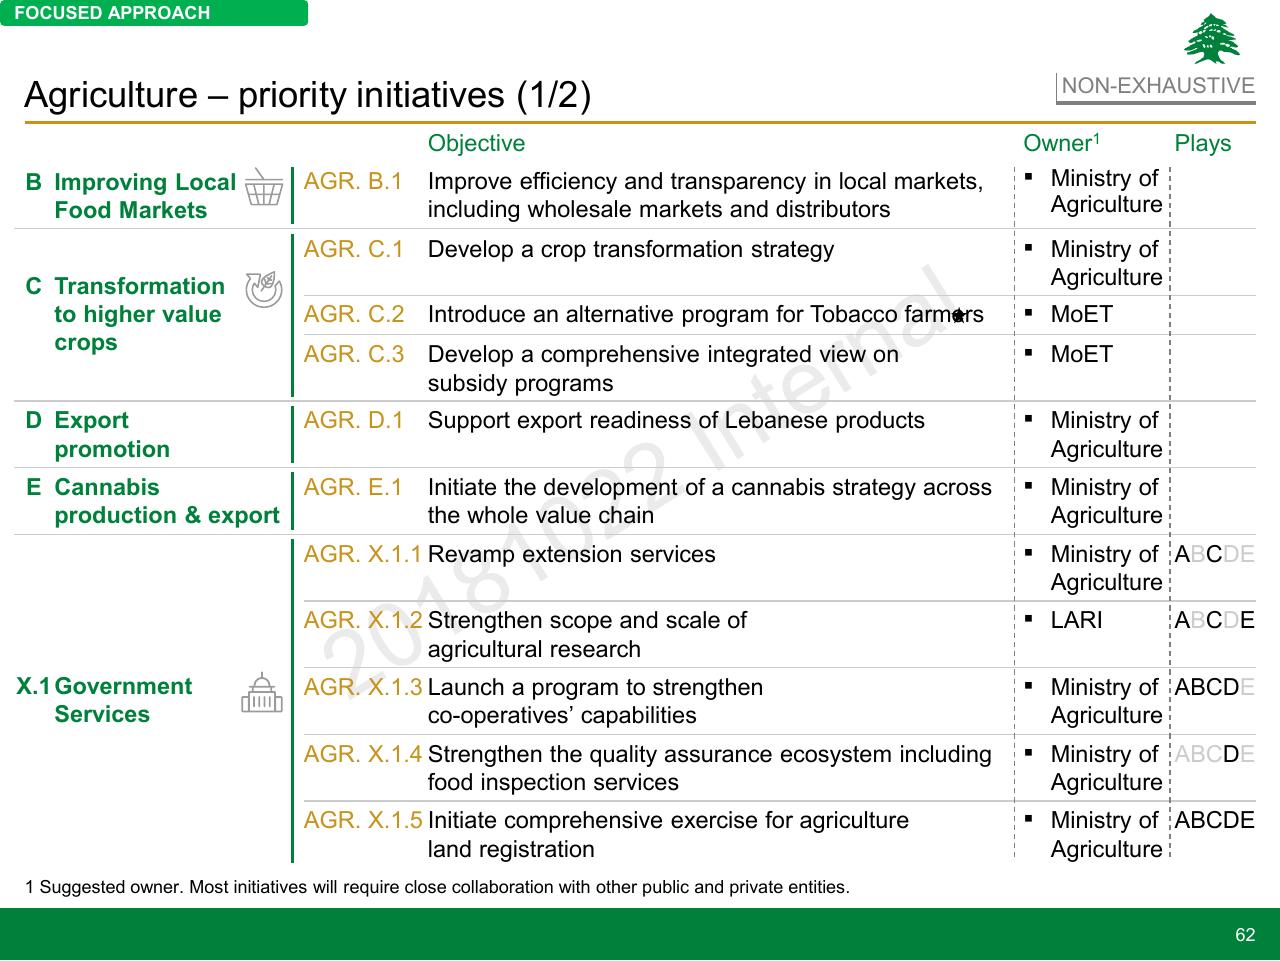1280x961 pixels.
Task: Click the shopping basket icon
Action: point(264,187)
